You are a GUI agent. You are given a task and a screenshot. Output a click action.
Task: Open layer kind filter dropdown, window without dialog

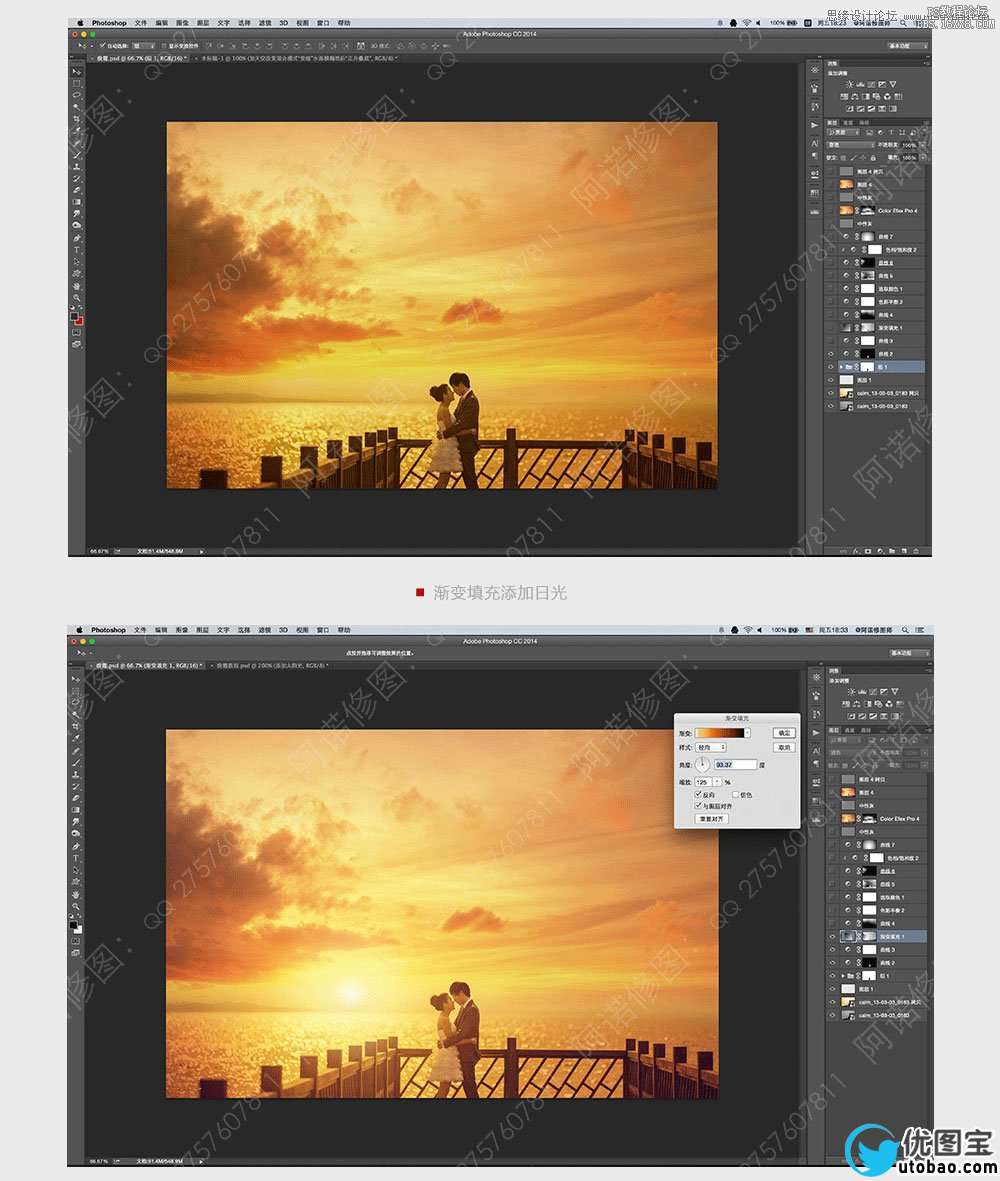[x=843, y=133]
